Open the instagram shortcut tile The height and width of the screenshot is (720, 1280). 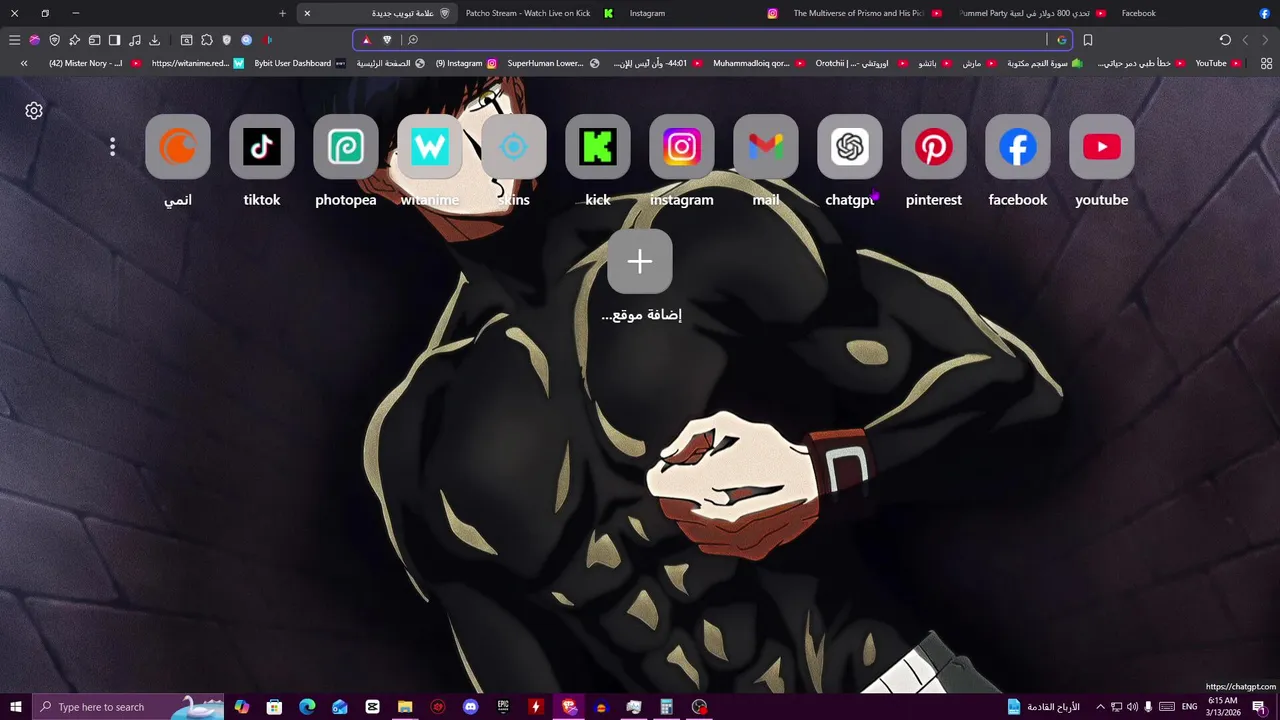point(682,147)
